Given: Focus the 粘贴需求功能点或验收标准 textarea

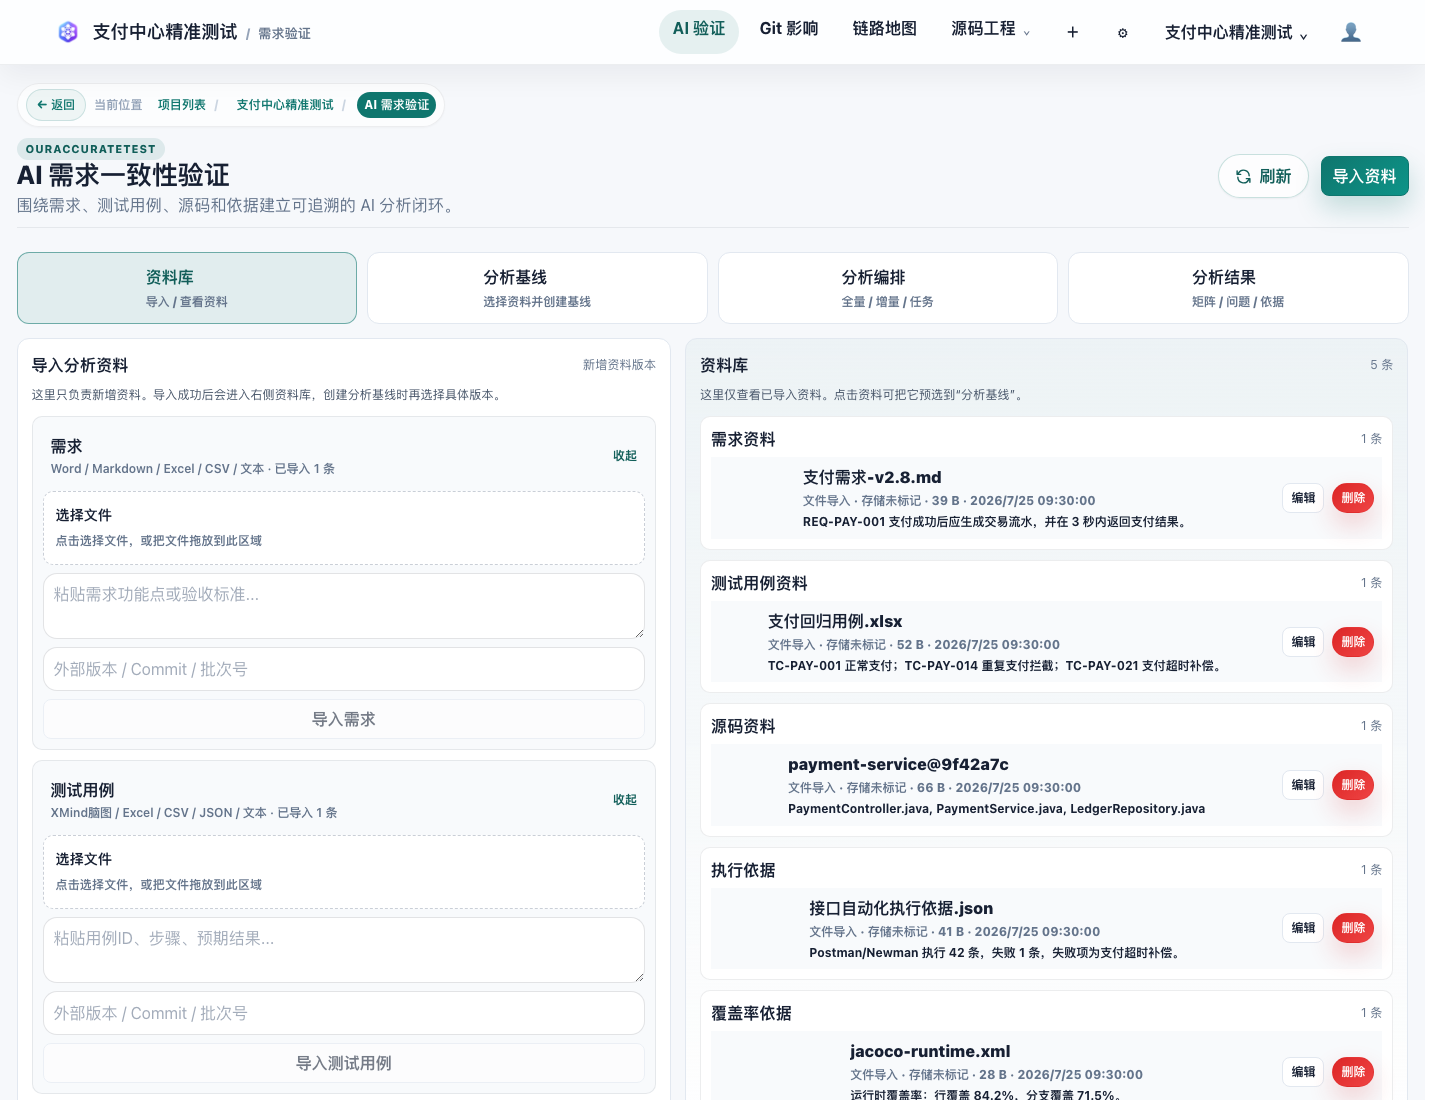Looking at the screenshot, I should pyautogui.click(x=344, y=606).
